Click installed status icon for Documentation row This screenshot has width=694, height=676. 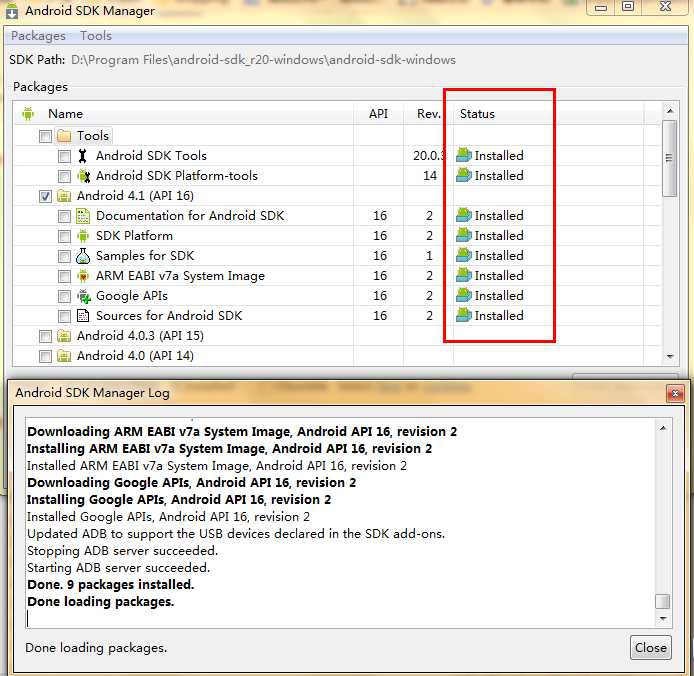coord(464,215)
